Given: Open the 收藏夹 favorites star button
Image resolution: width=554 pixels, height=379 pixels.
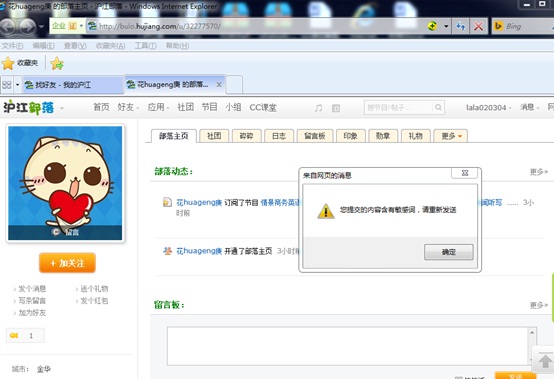Looking at the screenshot, I should [x=20, y=63].
